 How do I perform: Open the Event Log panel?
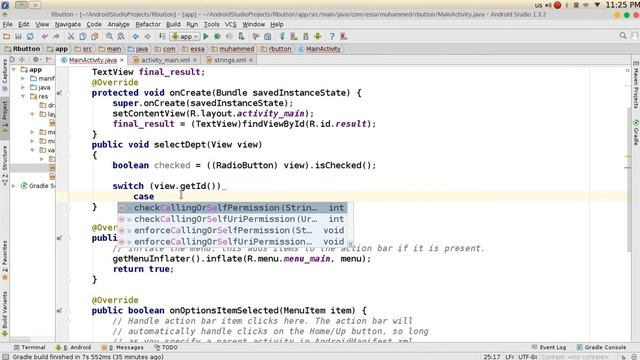click(x=549, y=347)
